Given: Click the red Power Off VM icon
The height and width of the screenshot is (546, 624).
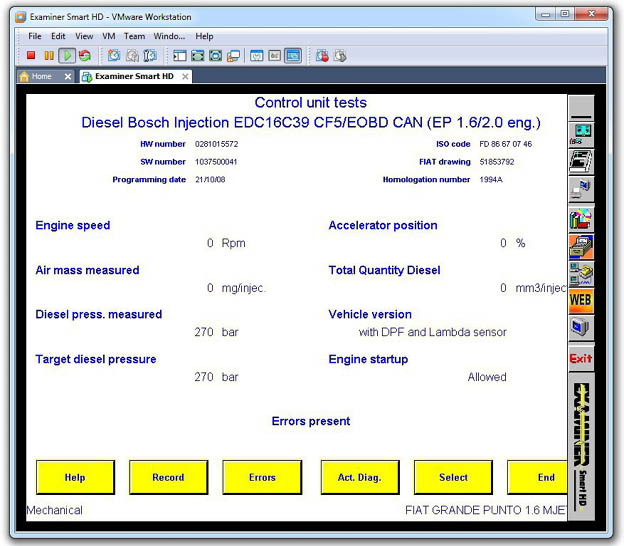Looking at the screenshot, I should (x=31, y=56).
